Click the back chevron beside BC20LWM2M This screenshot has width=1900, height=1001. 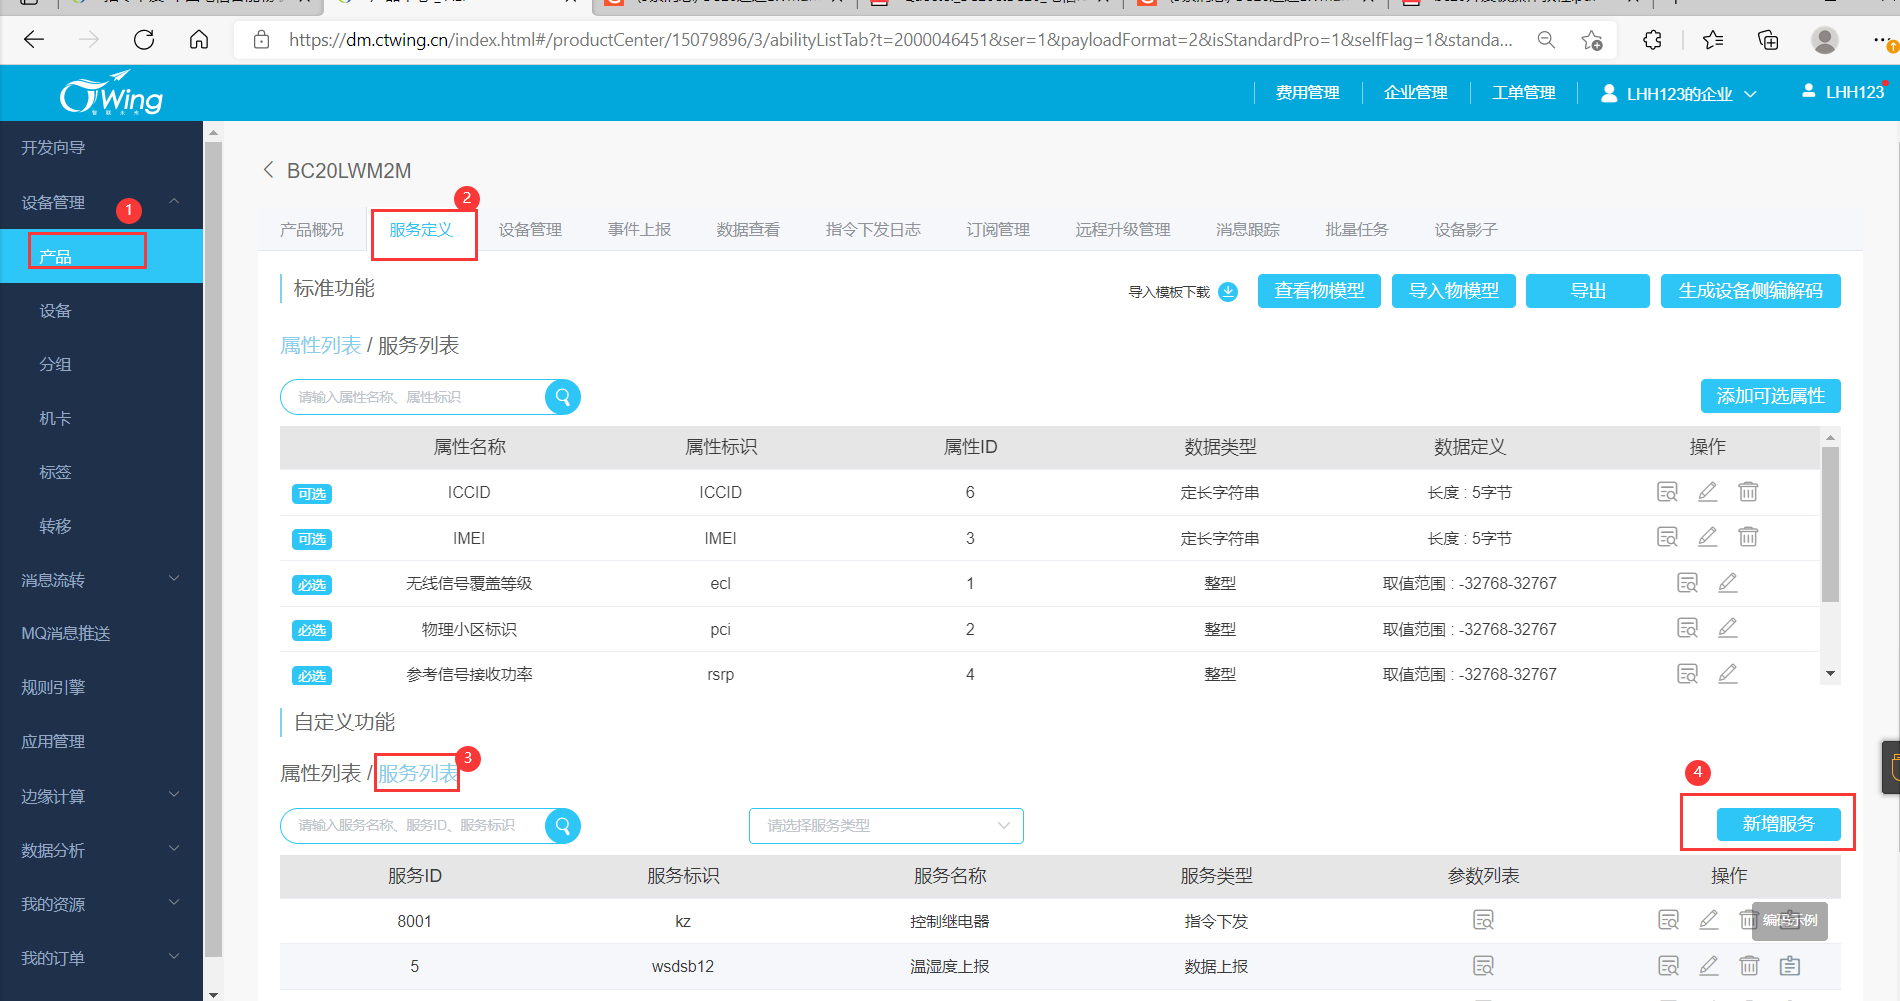[x=268, y=170]
